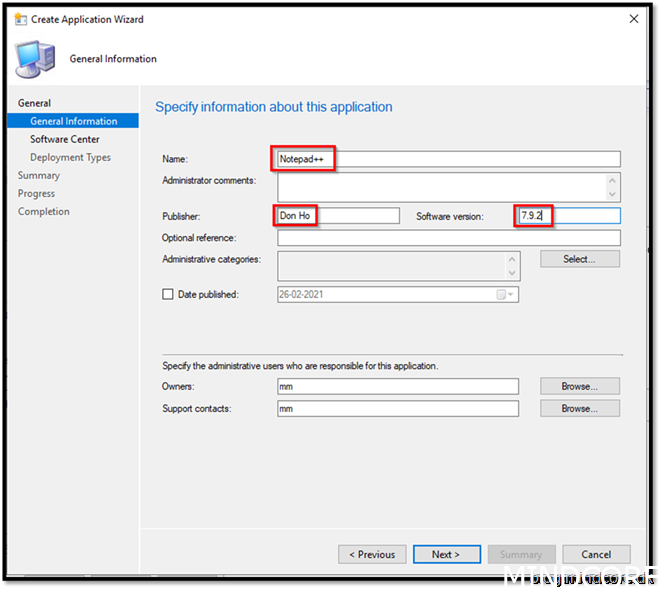Click the Optional reference text box

(x=448, y=238)
